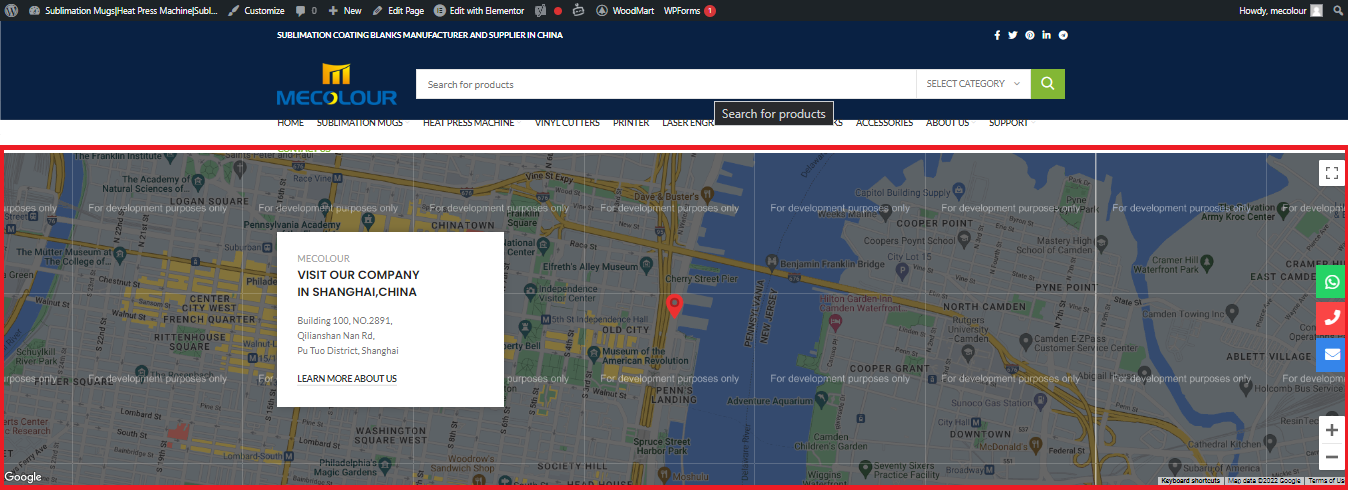Open Customize in the admin bar
Viewport: 1348px width, 490px height.
click(256, 10)
